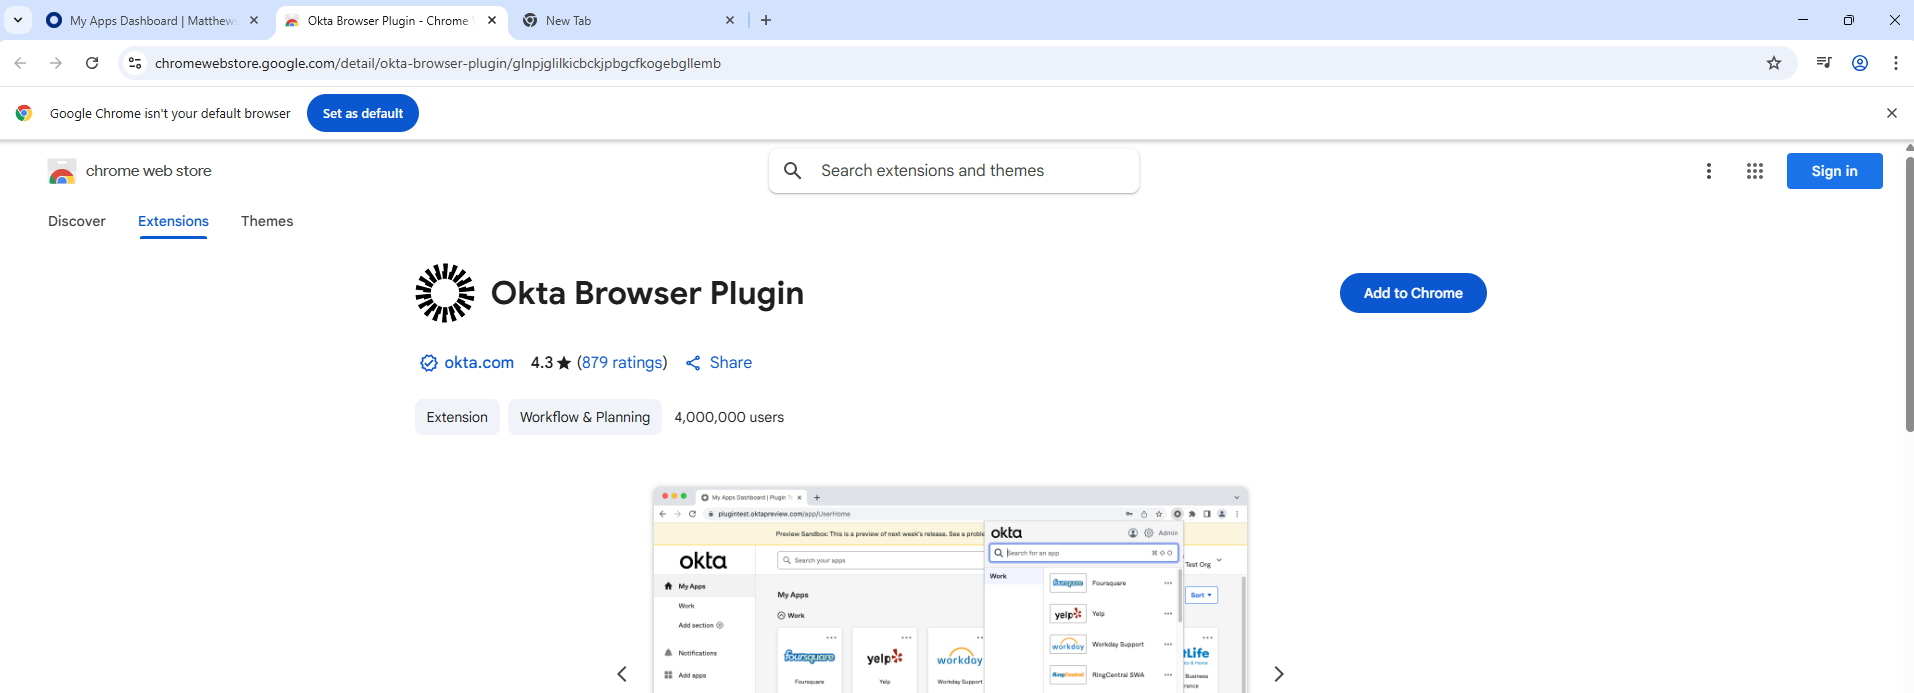
Task: Open a new browser tab with plus
Action: click(766, 20)
